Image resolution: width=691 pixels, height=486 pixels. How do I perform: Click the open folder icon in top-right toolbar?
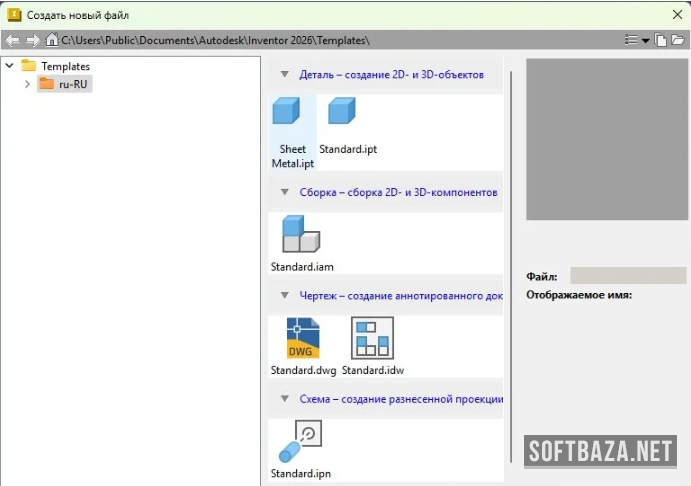[x=677, y=40]
